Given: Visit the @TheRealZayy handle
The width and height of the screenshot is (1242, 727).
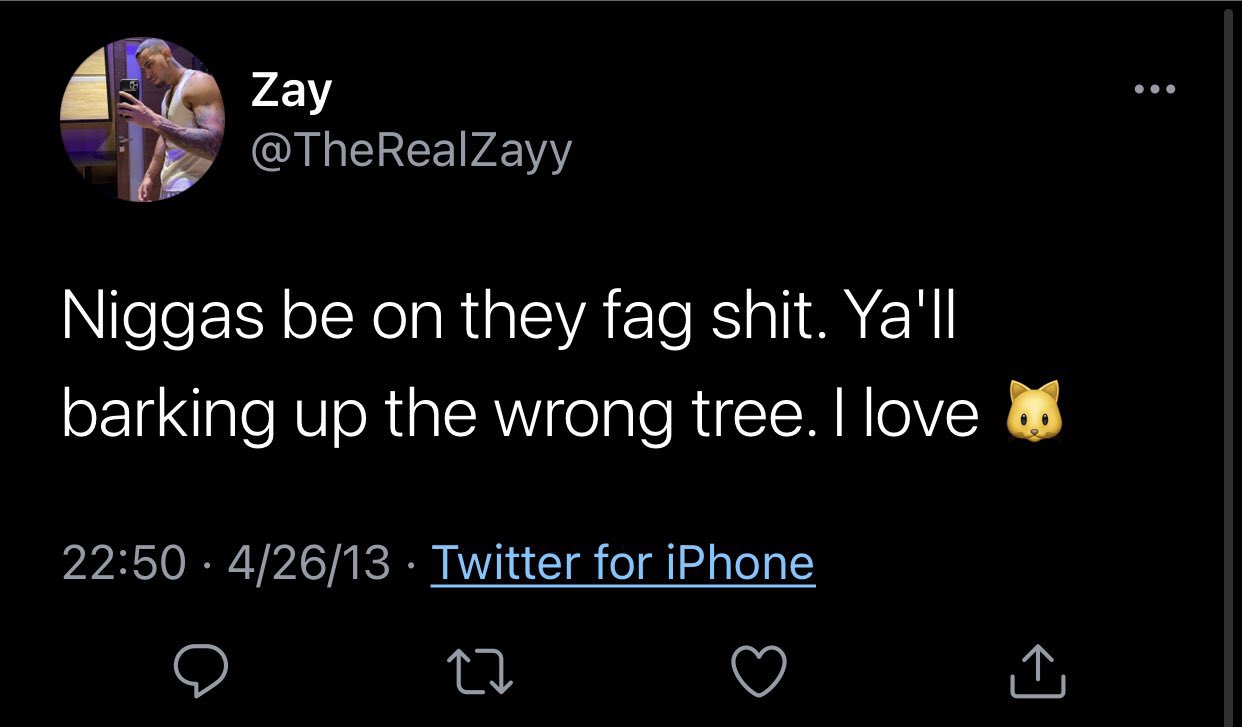Looking at the screenshot, I should point(410,151).
